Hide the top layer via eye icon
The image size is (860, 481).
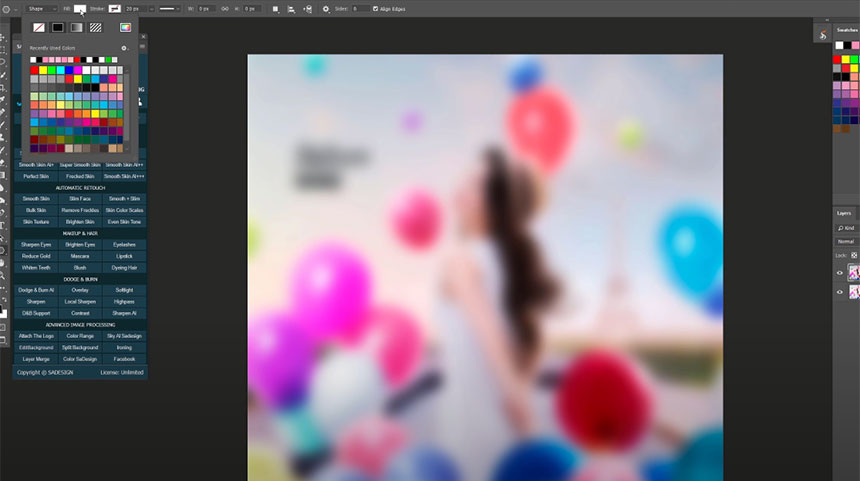840,273
